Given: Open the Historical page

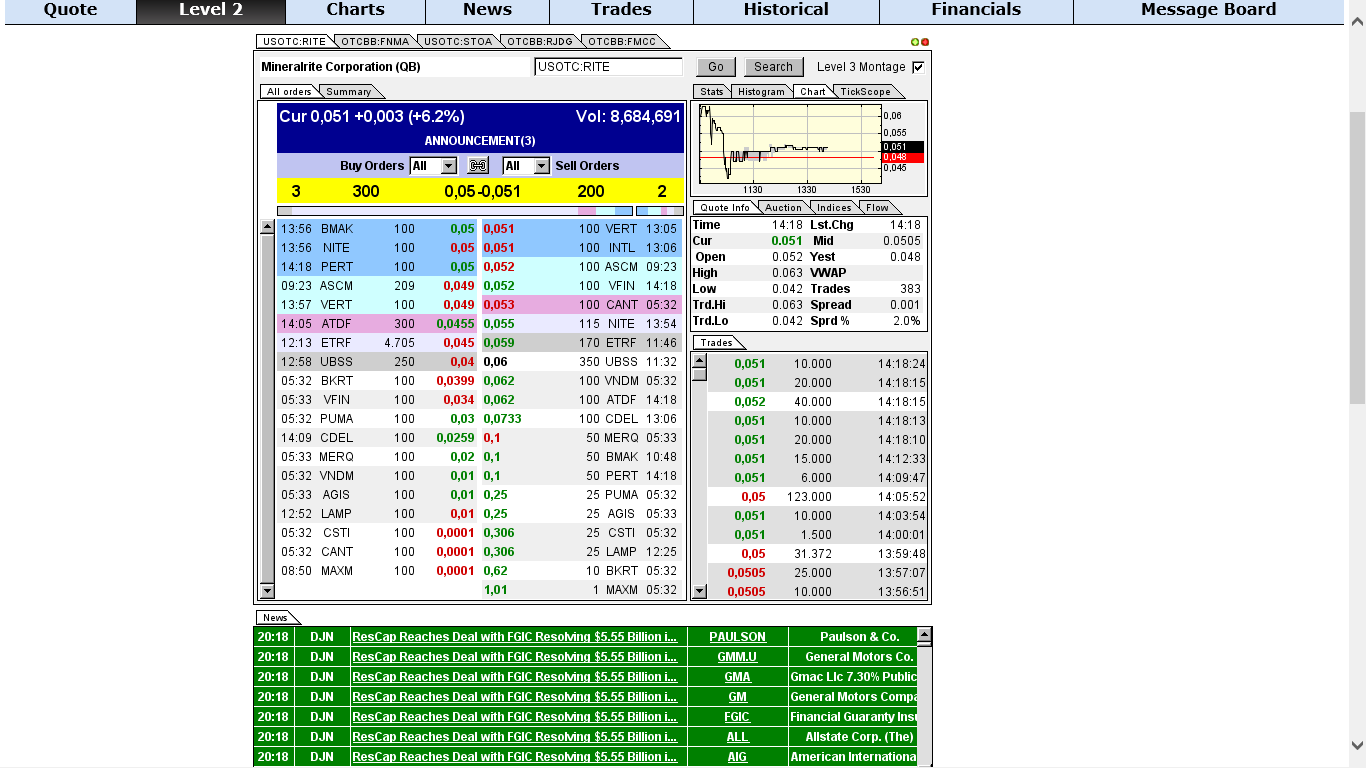Looking at the screenshot, I should point(786,11).
